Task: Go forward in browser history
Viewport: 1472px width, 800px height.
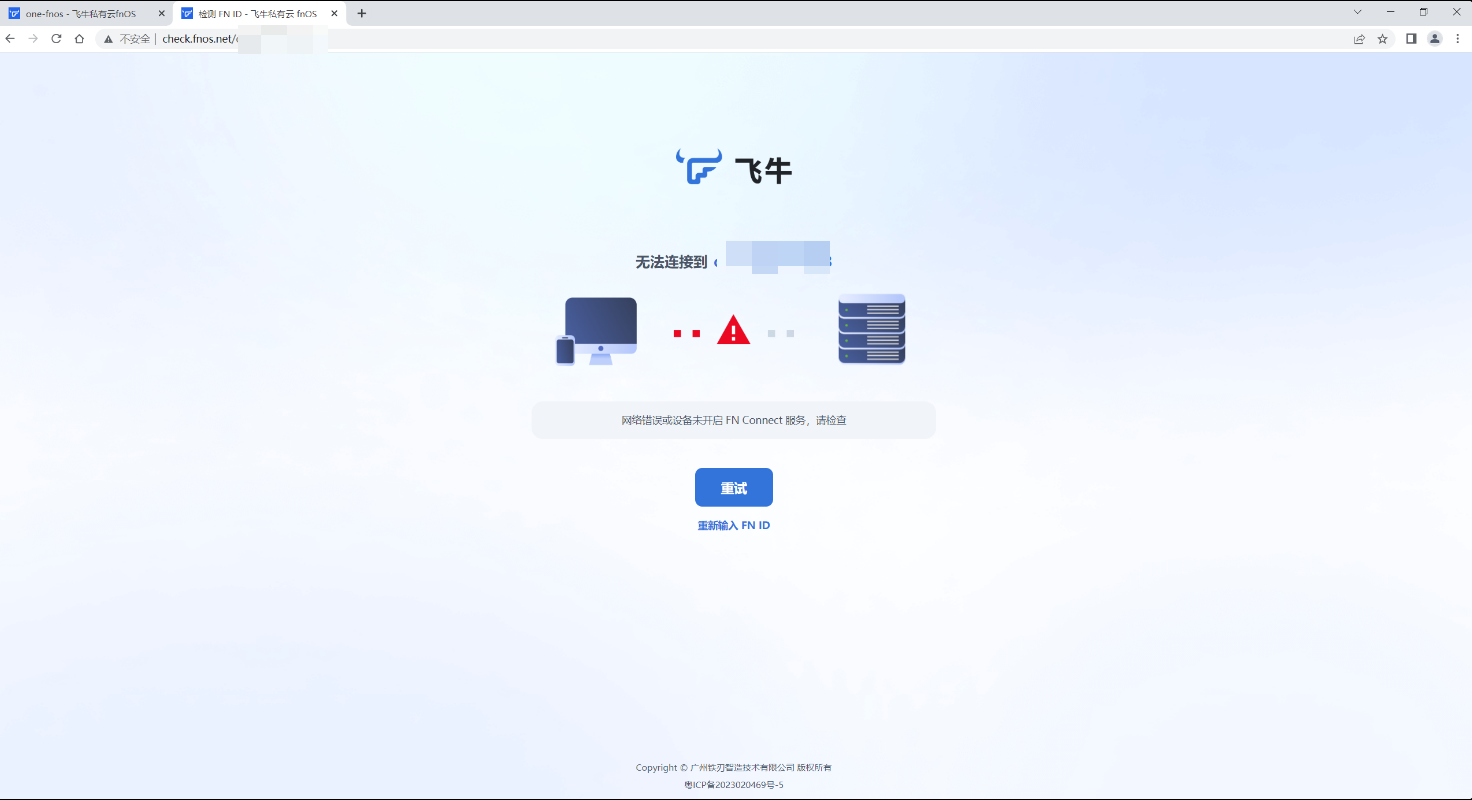Action: tap(33, 39)
